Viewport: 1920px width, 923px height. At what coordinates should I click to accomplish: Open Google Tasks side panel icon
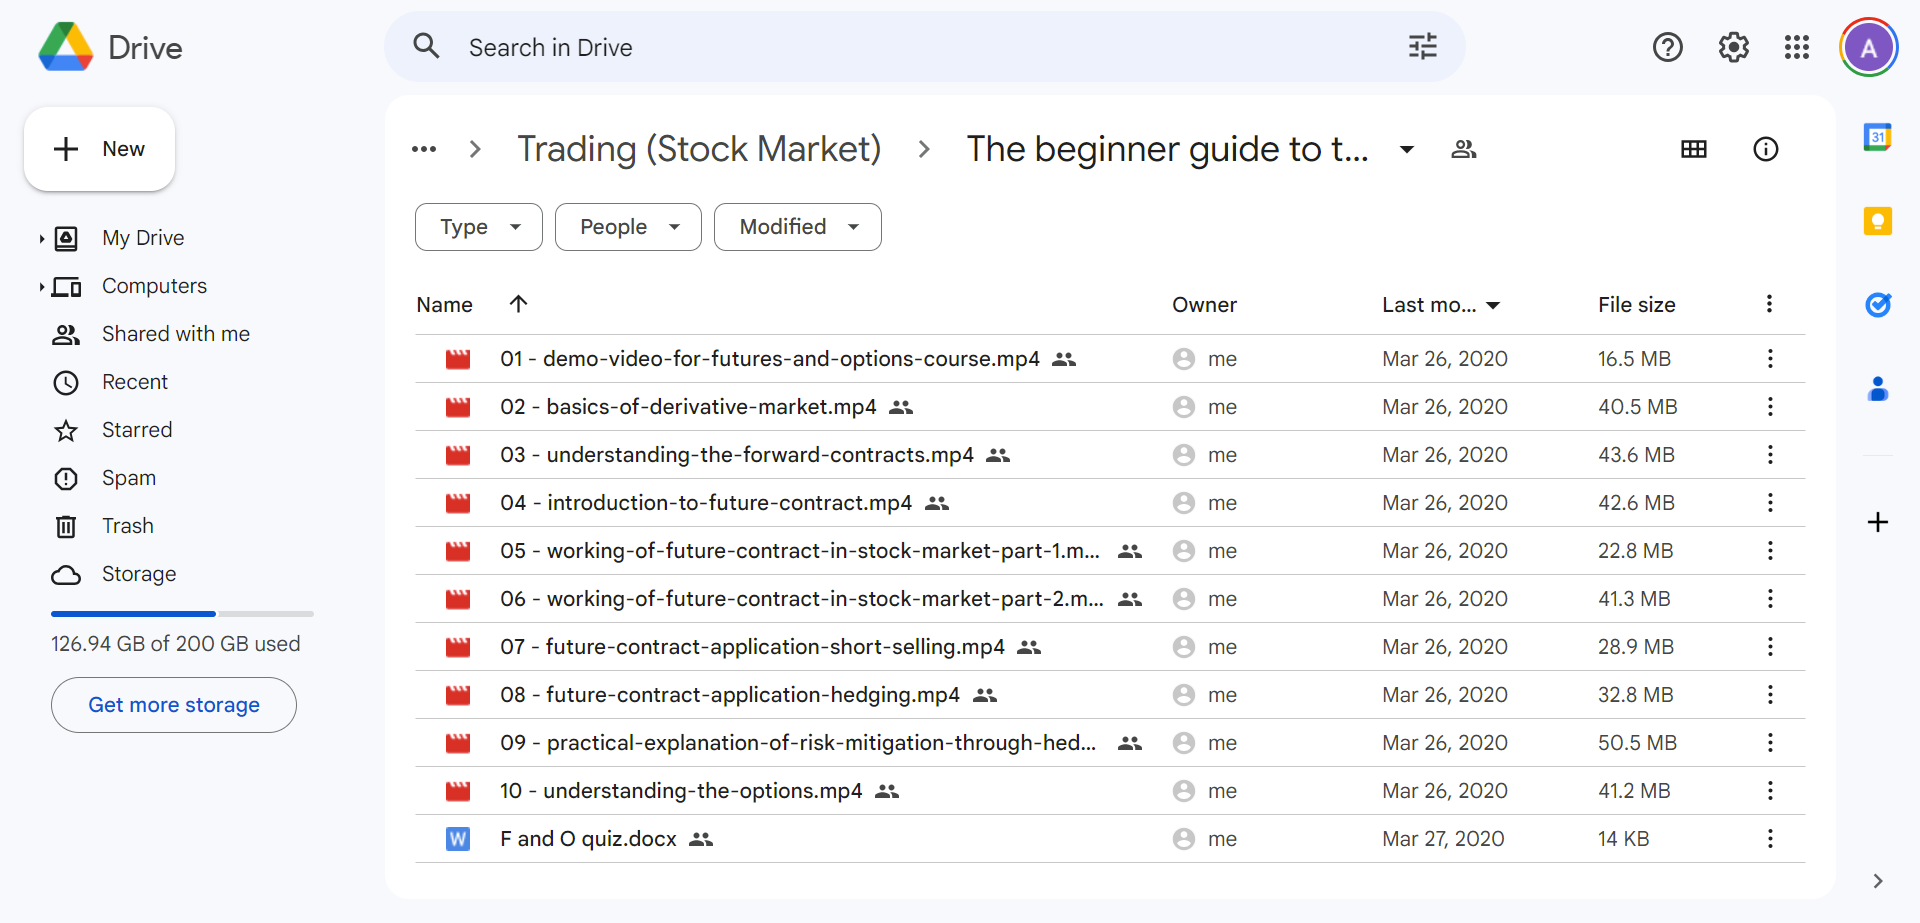[1877, 305]
